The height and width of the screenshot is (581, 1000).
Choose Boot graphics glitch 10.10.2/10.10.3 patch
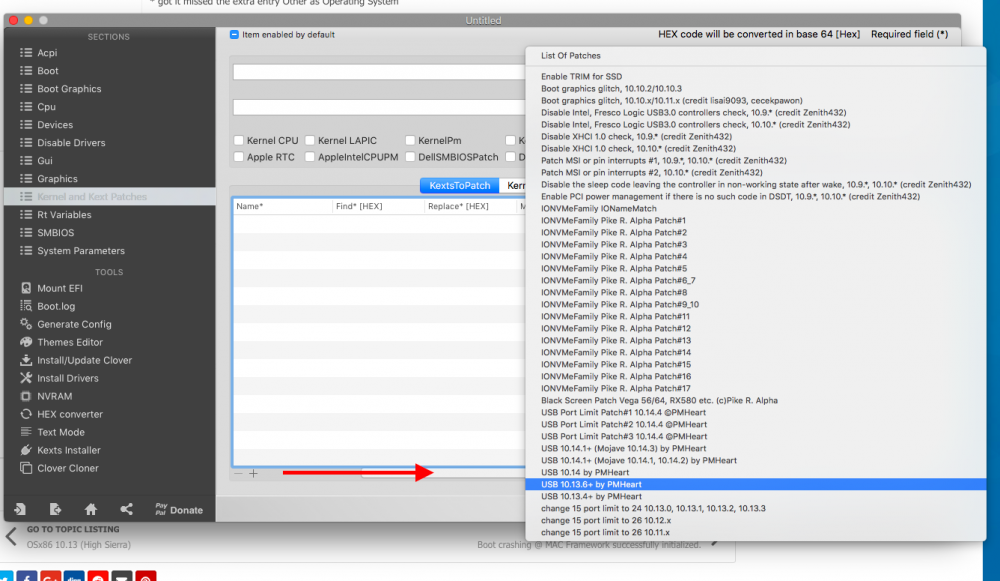point(756,89)
